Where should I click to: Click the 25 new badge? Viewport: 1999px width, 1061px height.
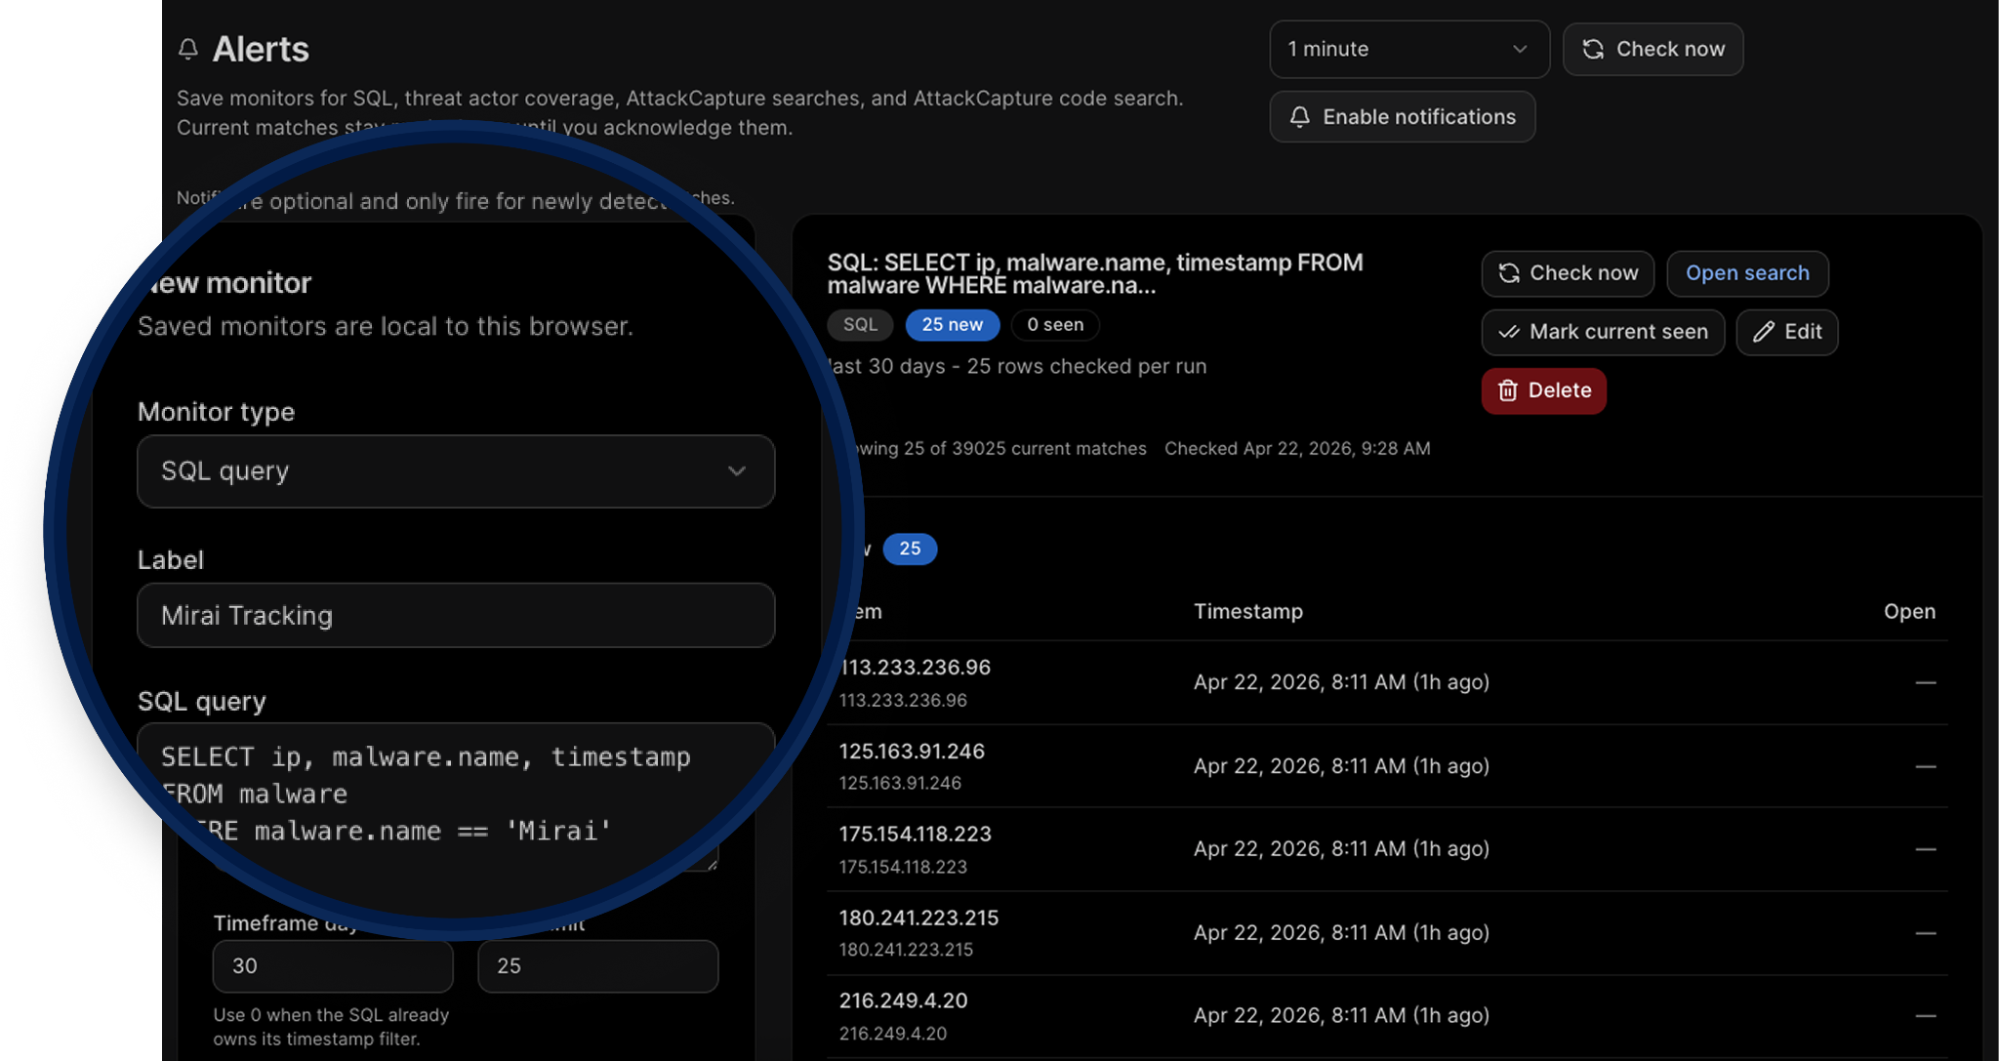952,325
